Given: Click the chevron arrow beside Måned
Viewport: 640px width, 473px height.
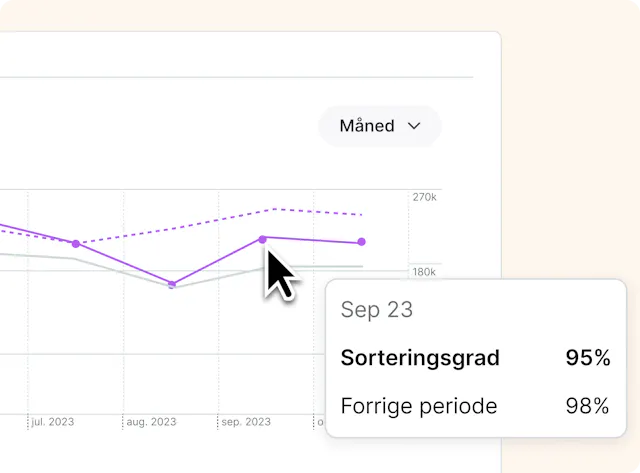Looking at the screenshot, I should pos(414,126).
